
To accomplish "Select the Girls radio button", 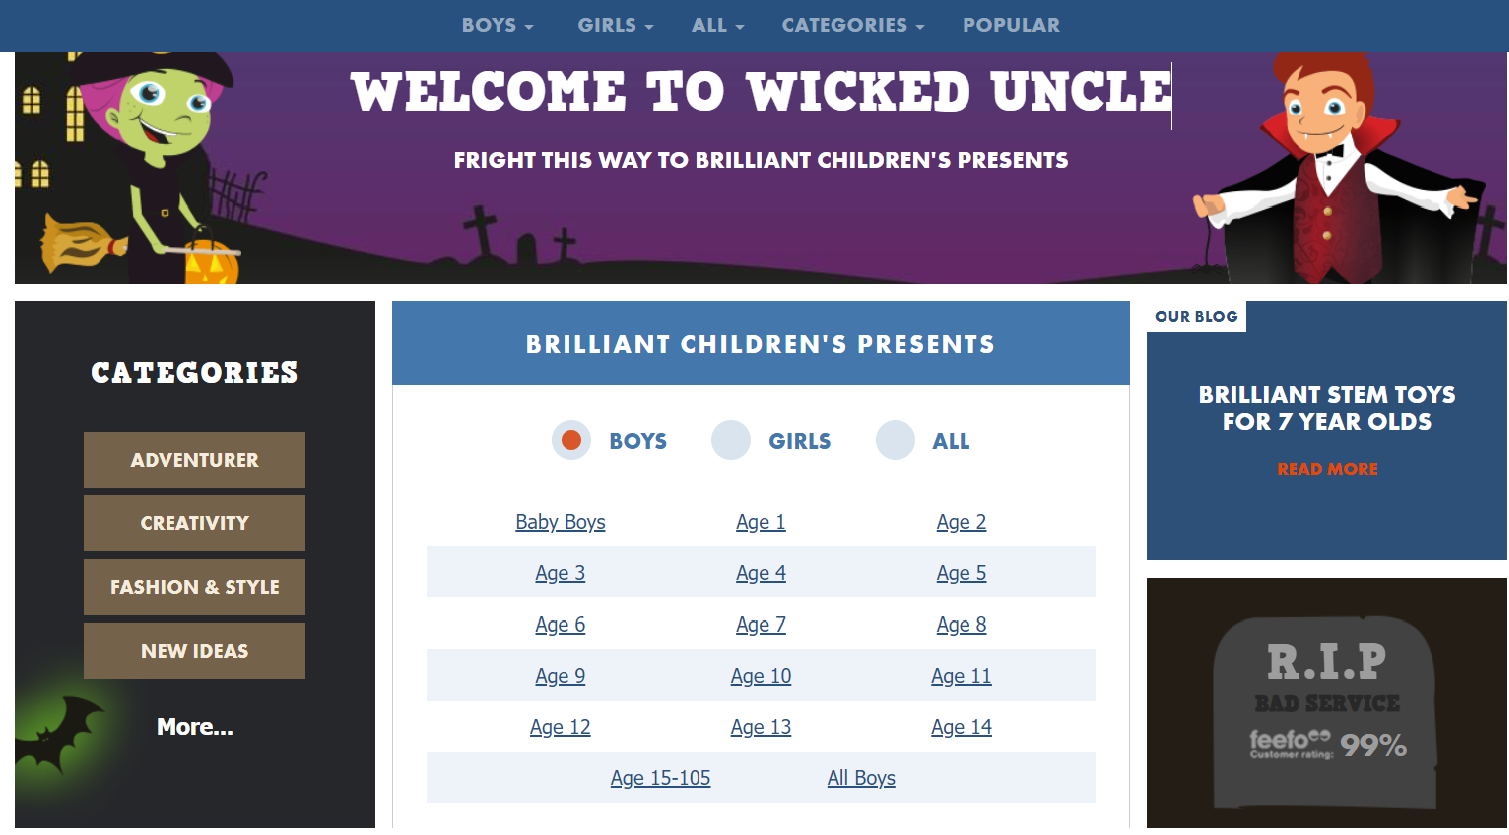I will point(731,441).
